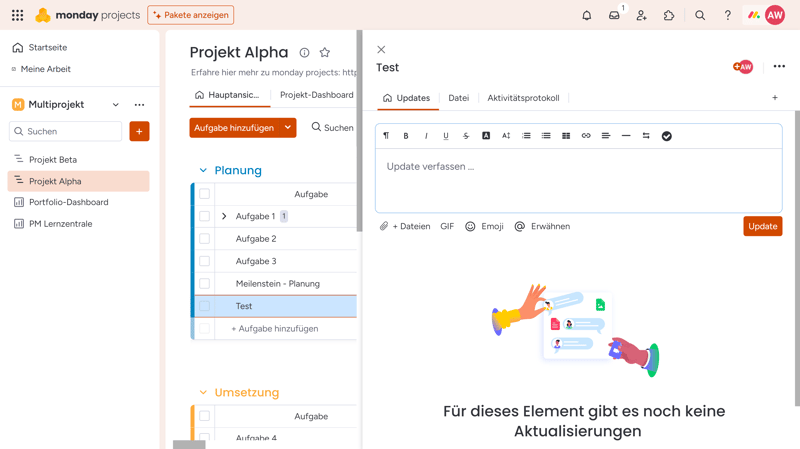Screen dimensions: 800x449
Task: Toggle bold formatting in update editor
Action: tap(406, 136)
